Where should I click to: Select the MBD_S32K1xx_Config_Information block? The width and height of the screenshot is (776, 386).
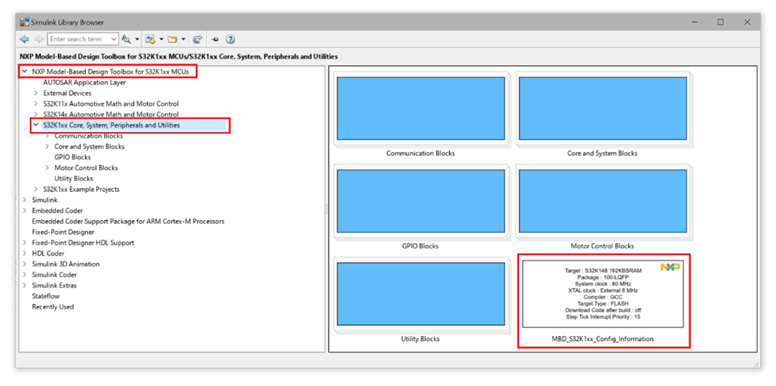tap(603, 294)
